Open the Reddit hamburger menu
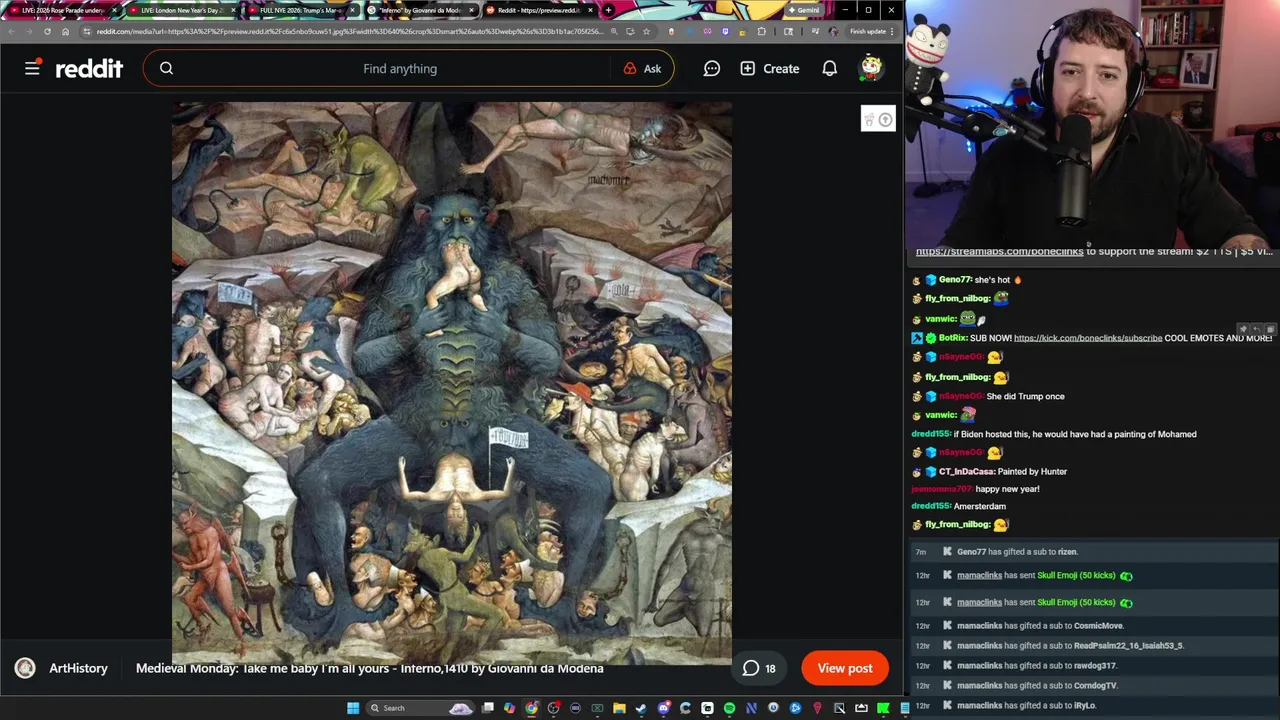This screenshot has width=1280, height=720. tap(32, 68)
